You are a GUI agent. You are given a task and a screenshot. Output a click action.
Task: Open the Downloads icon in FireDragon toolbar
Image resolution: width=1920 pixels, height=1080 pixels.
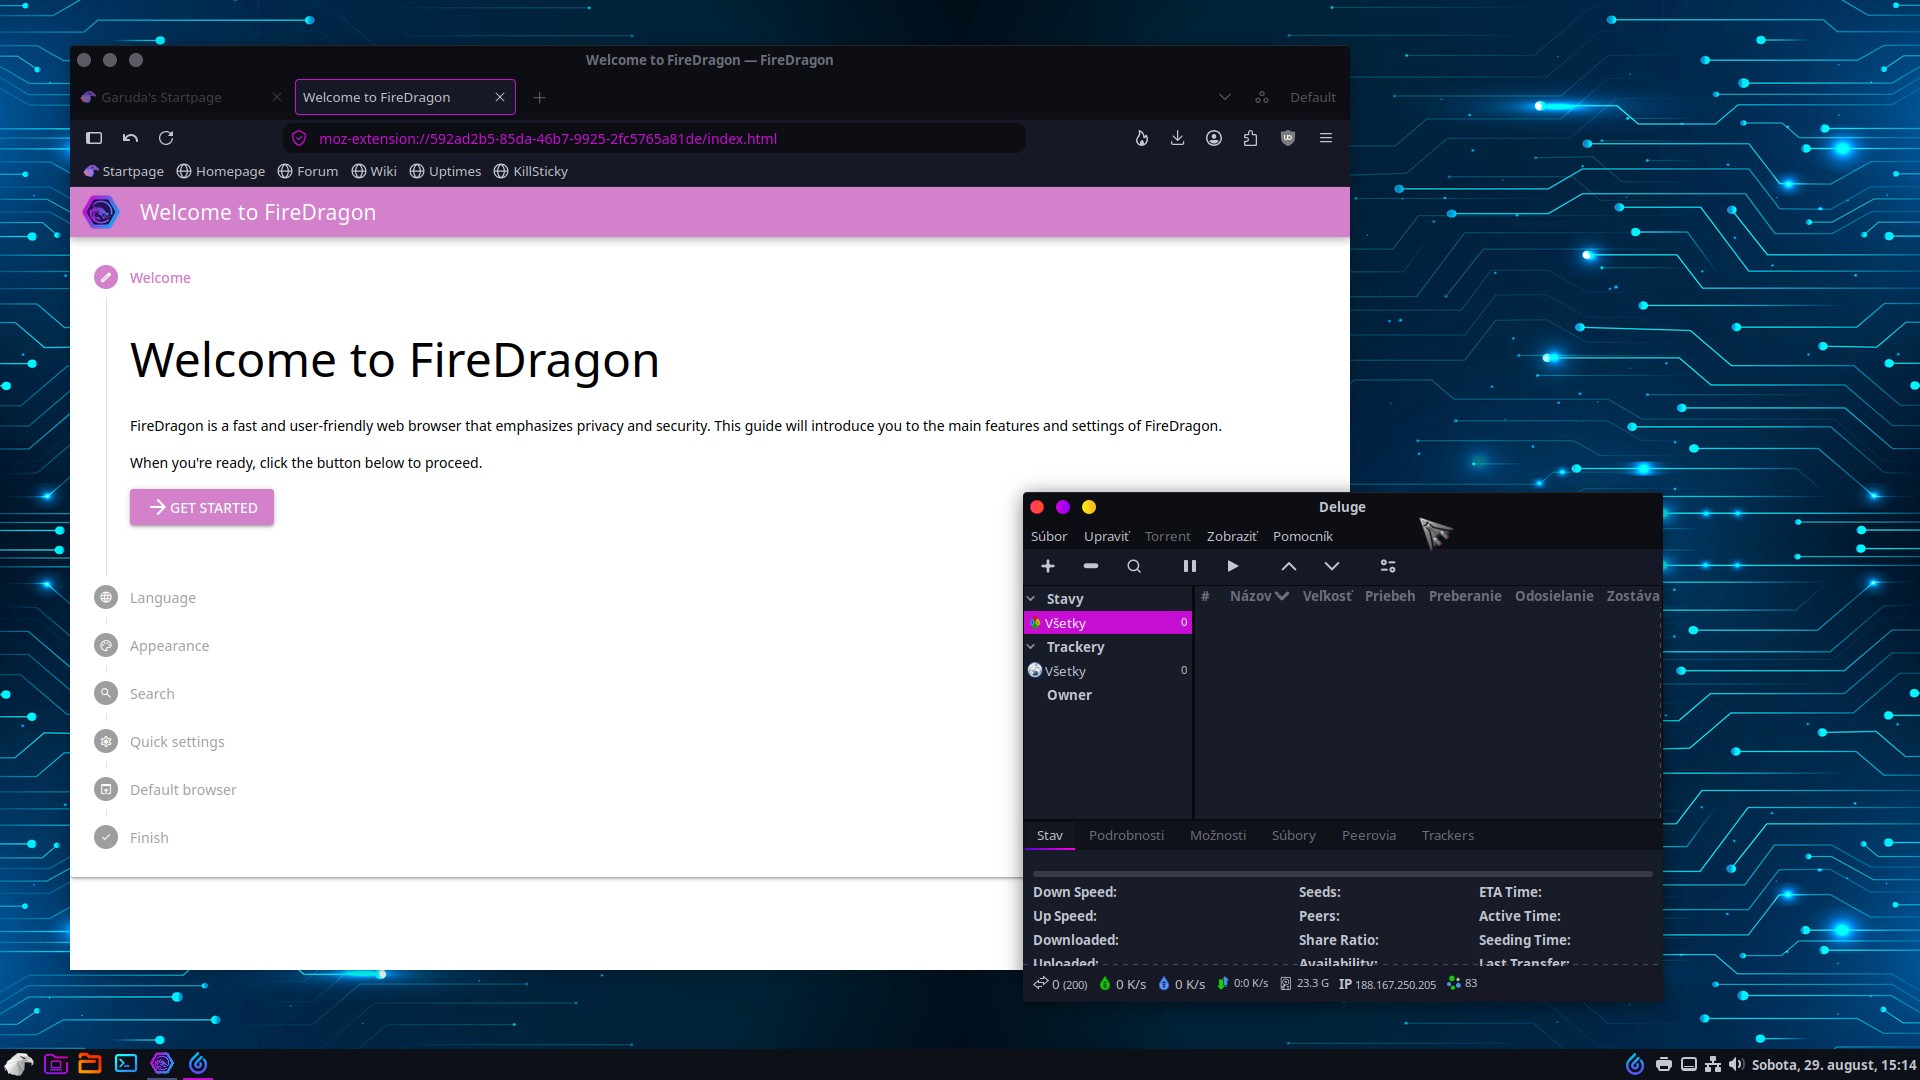pos(1178,138)
